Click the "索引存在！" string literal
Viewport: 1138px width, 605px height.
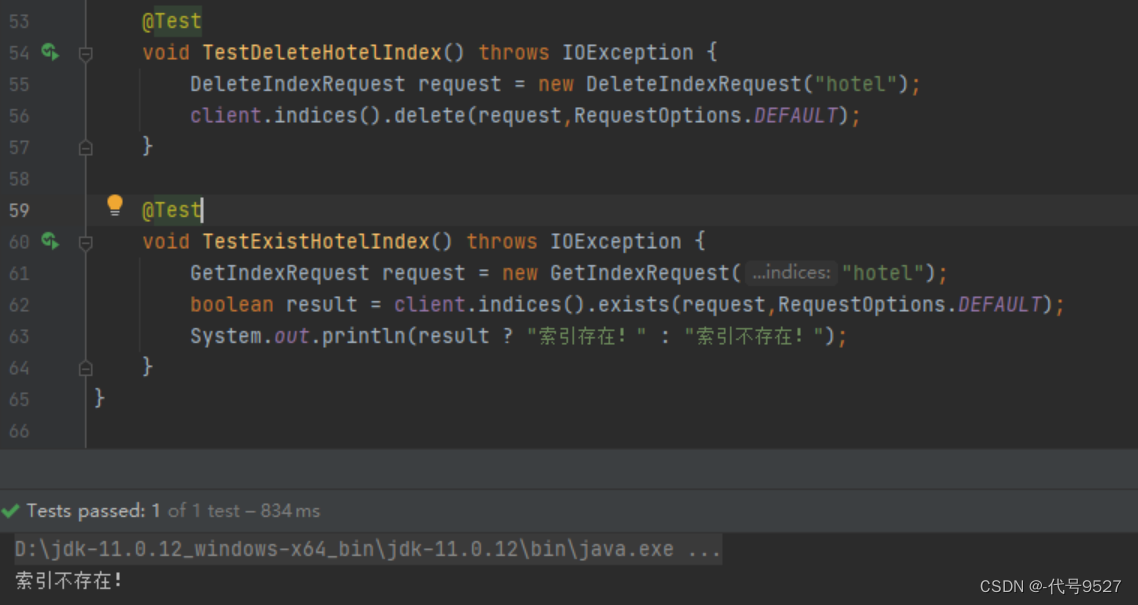pyautogui.click(x=586, y=336)
